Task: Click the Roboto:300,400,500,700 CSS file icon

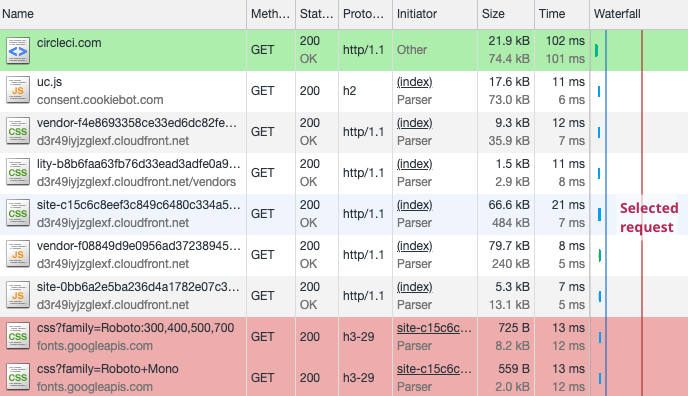Action: click(x=18, y=336)
